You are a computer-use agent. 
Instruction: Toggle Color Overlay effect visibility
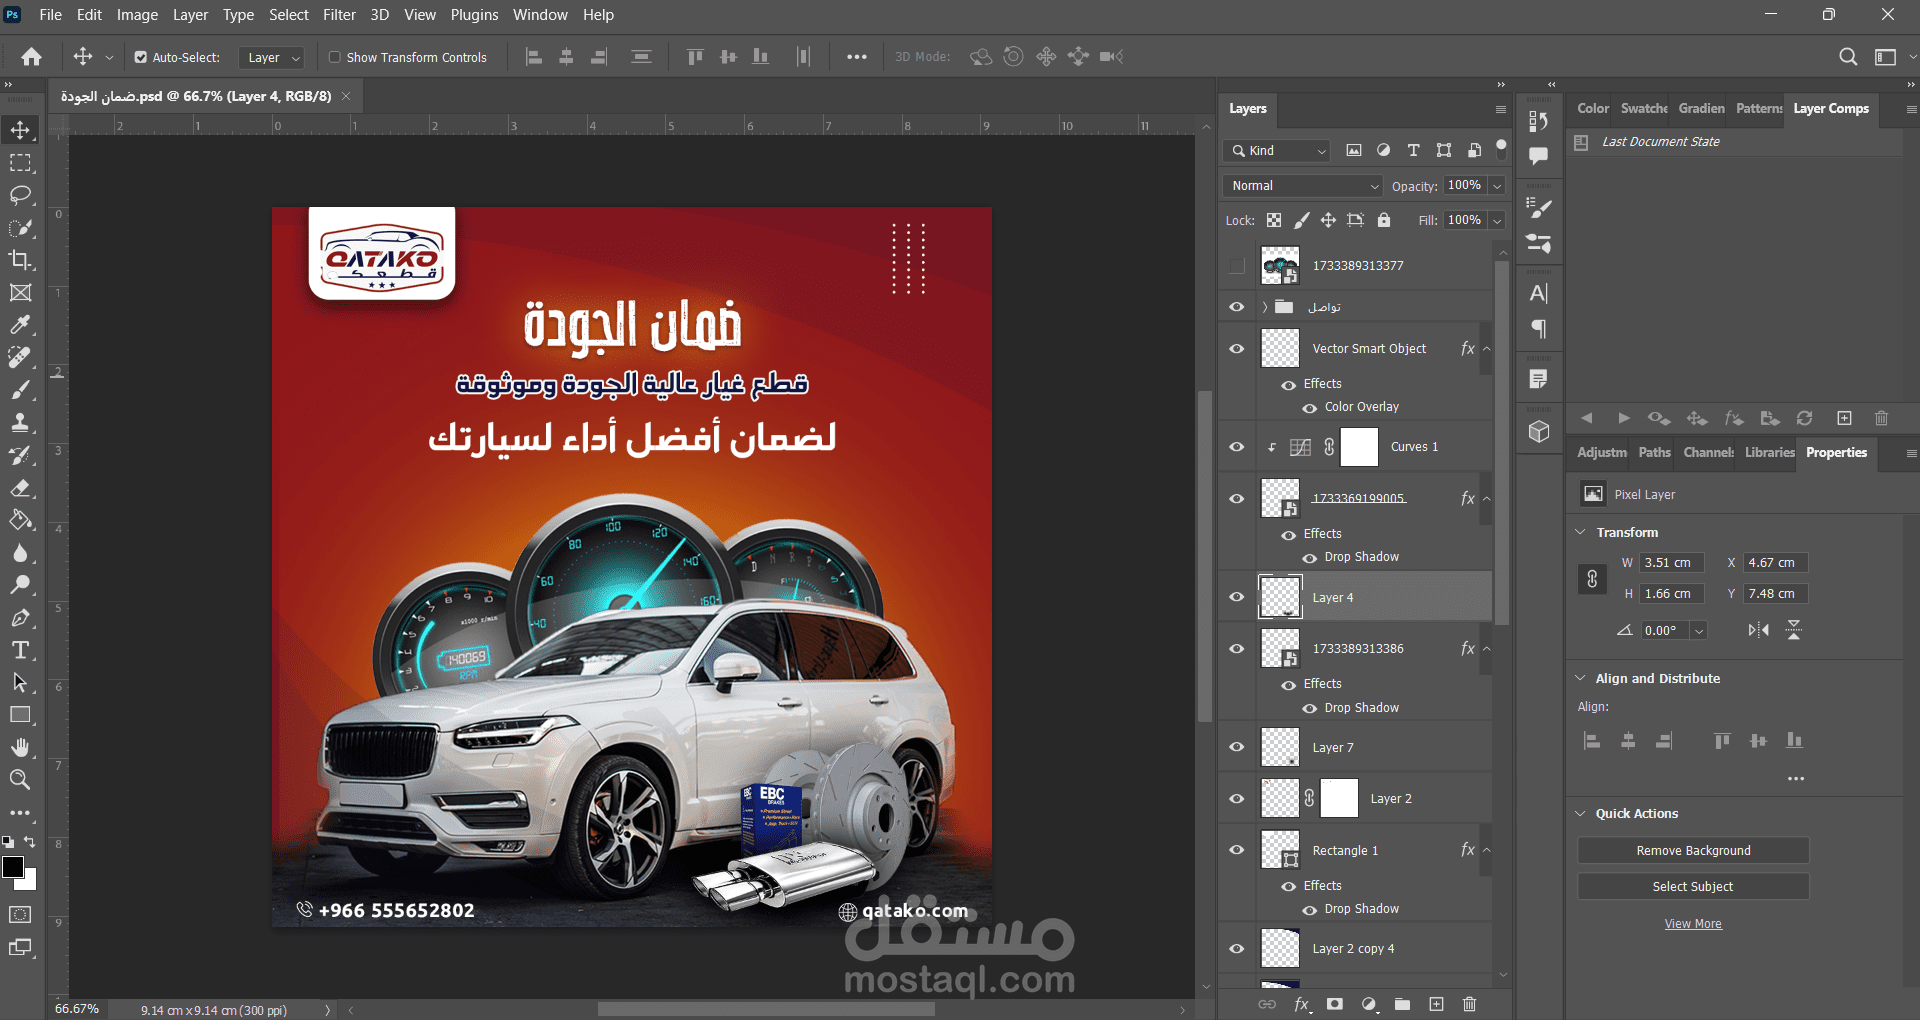click(1309, 408)
